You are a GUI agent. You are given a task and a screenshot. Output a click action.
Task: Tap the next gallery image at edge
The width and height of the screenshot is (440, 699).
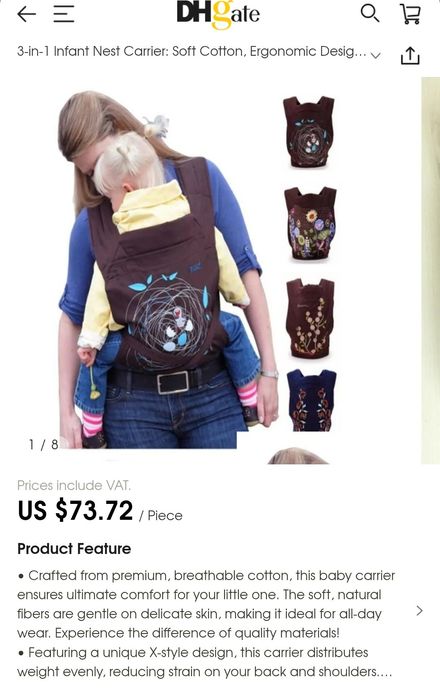431,270
